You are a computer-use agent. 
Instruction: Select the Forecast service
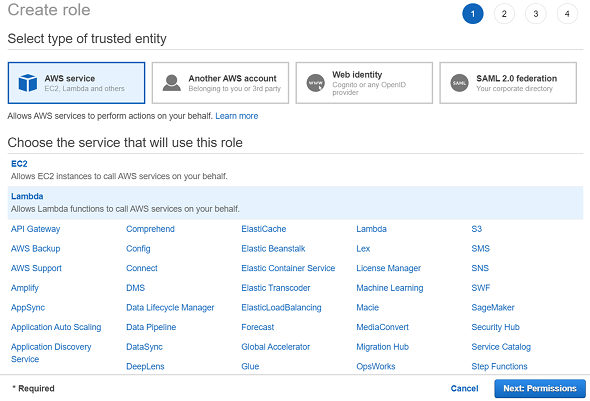(258, 327)
